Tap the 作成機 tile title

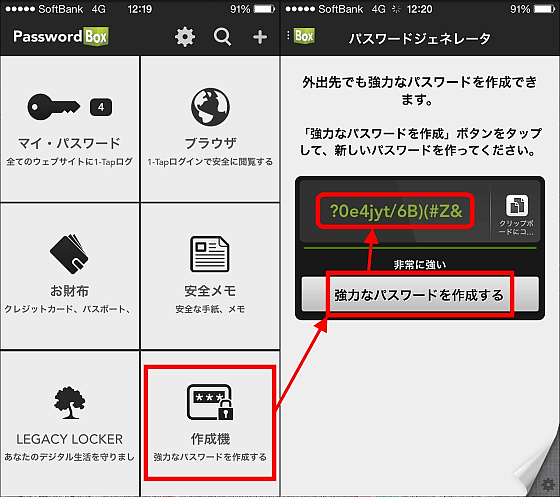point(210,439)
